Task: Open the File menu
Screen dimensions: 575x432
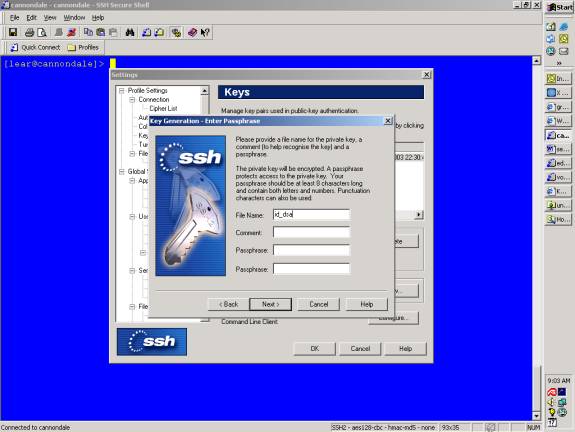Action: point(14,18)
